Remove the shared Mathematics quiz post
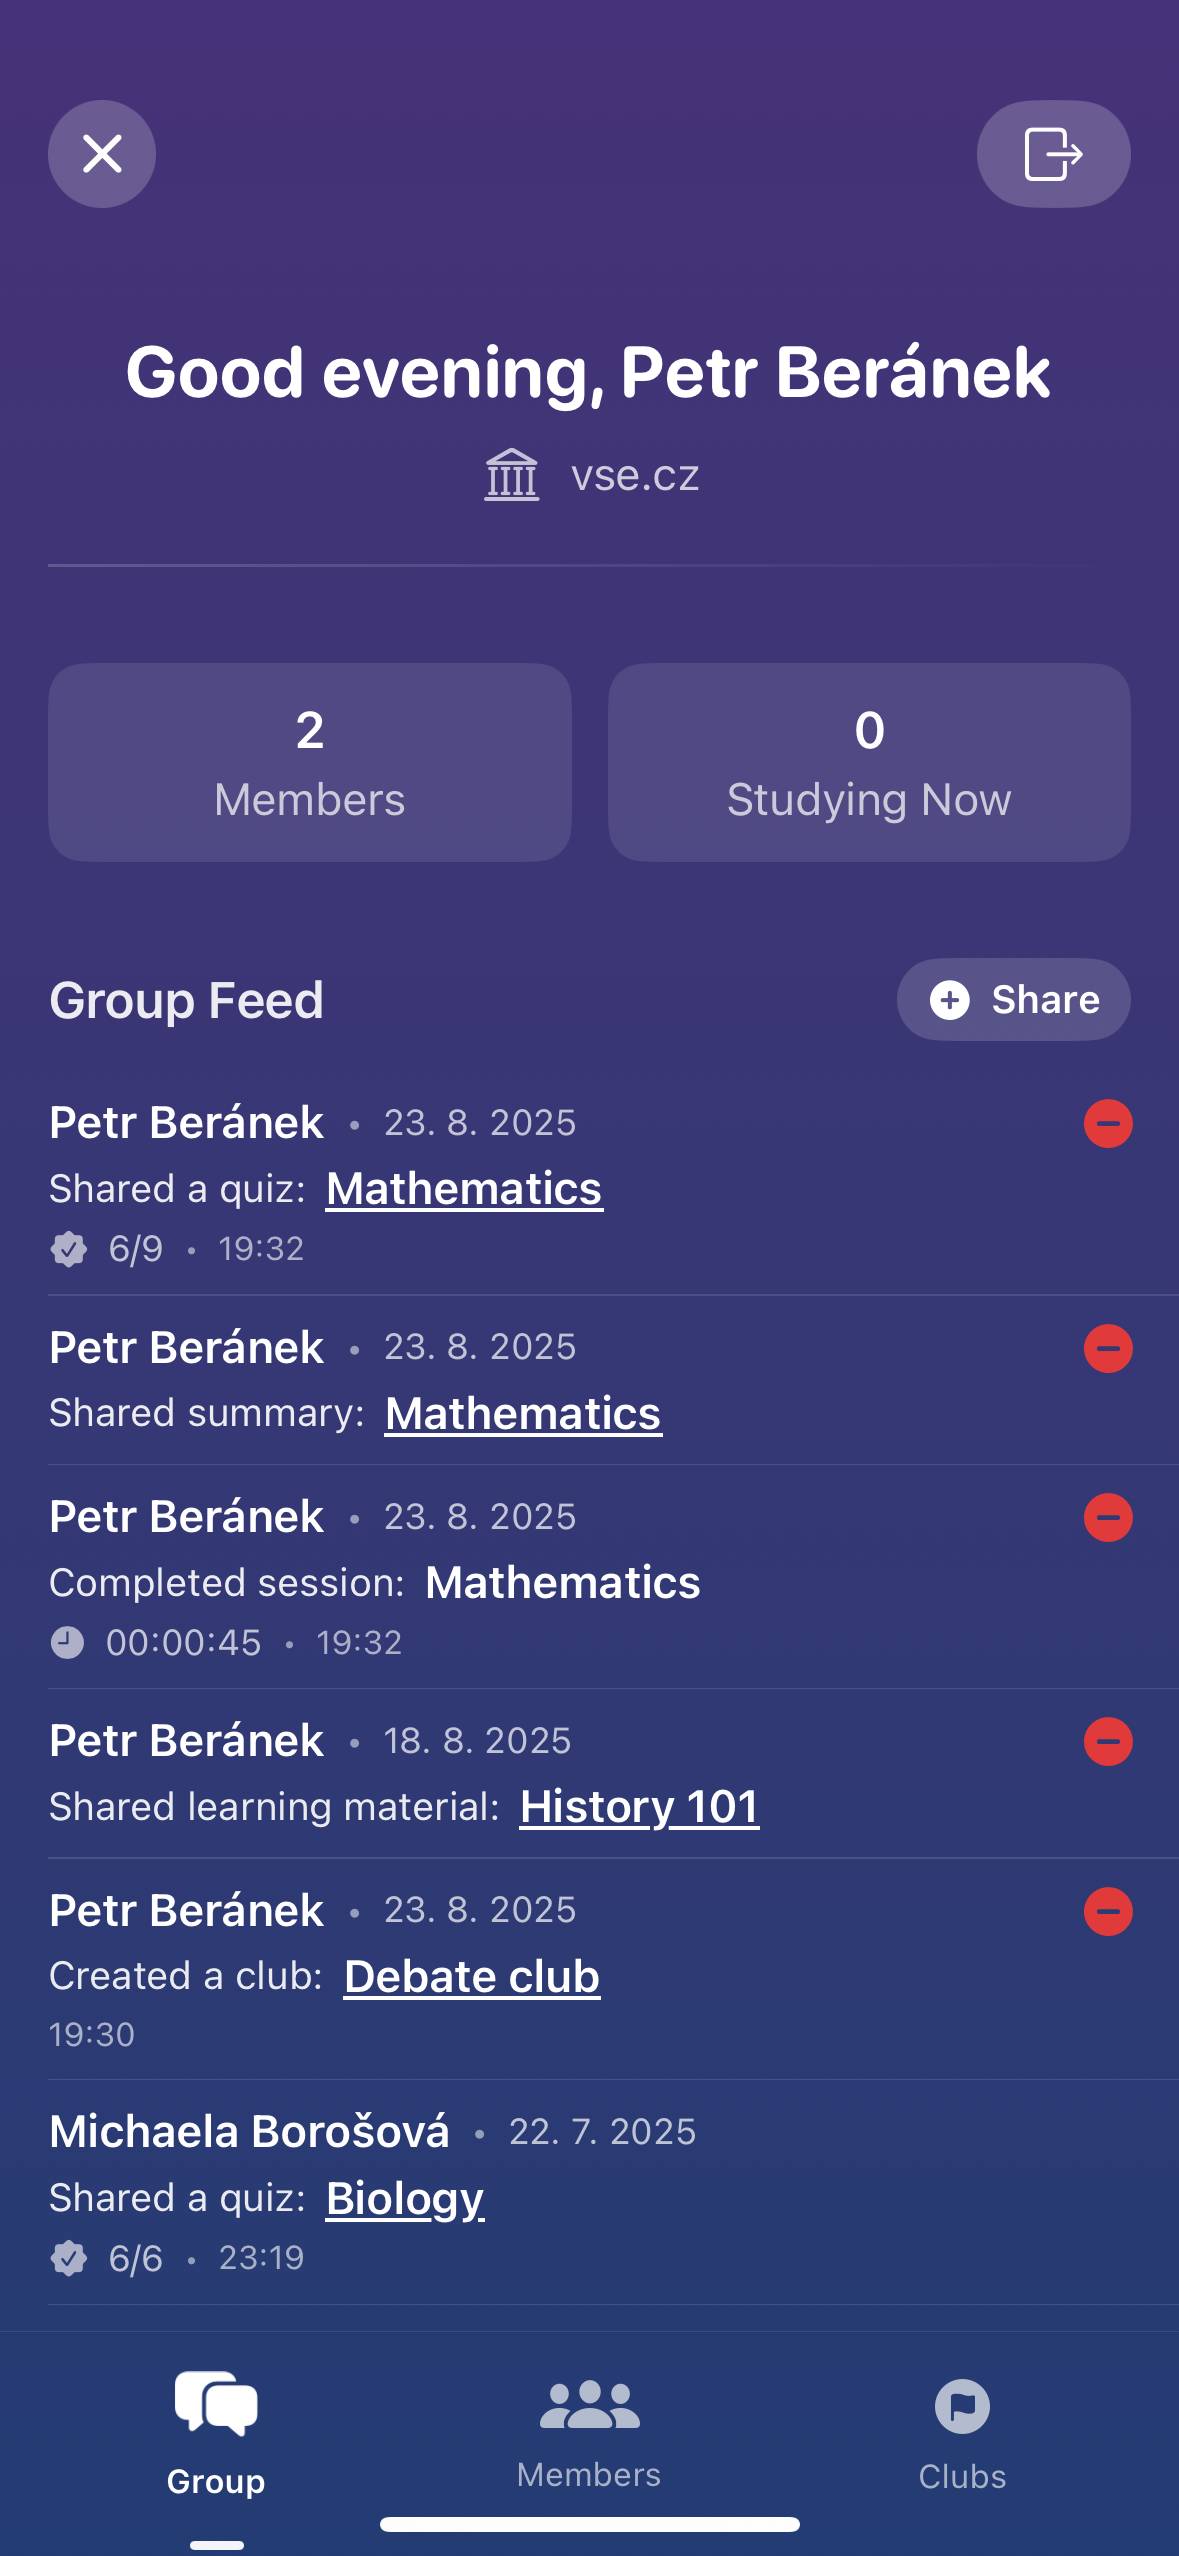This screenshot has width=1179, height=2556. click(x=1108, y=1124)
